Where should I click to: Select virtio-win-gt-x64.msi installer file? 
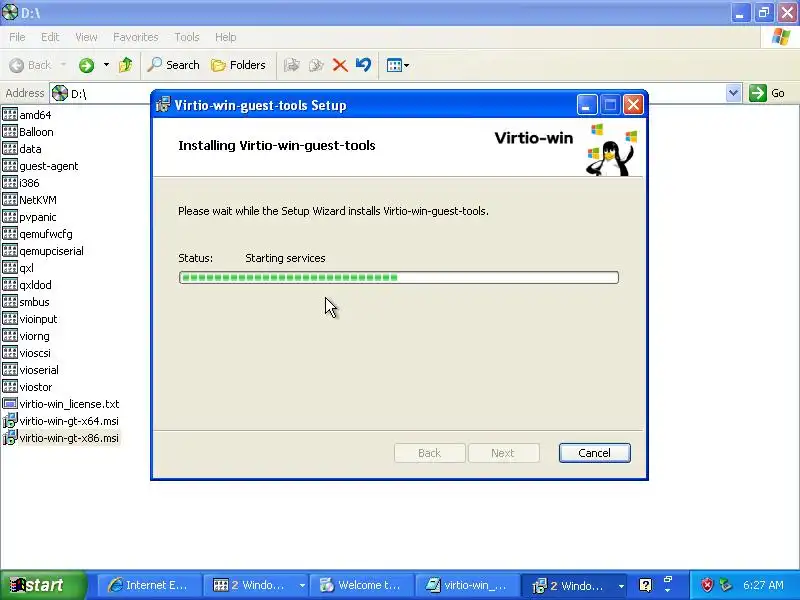point(61,421)
